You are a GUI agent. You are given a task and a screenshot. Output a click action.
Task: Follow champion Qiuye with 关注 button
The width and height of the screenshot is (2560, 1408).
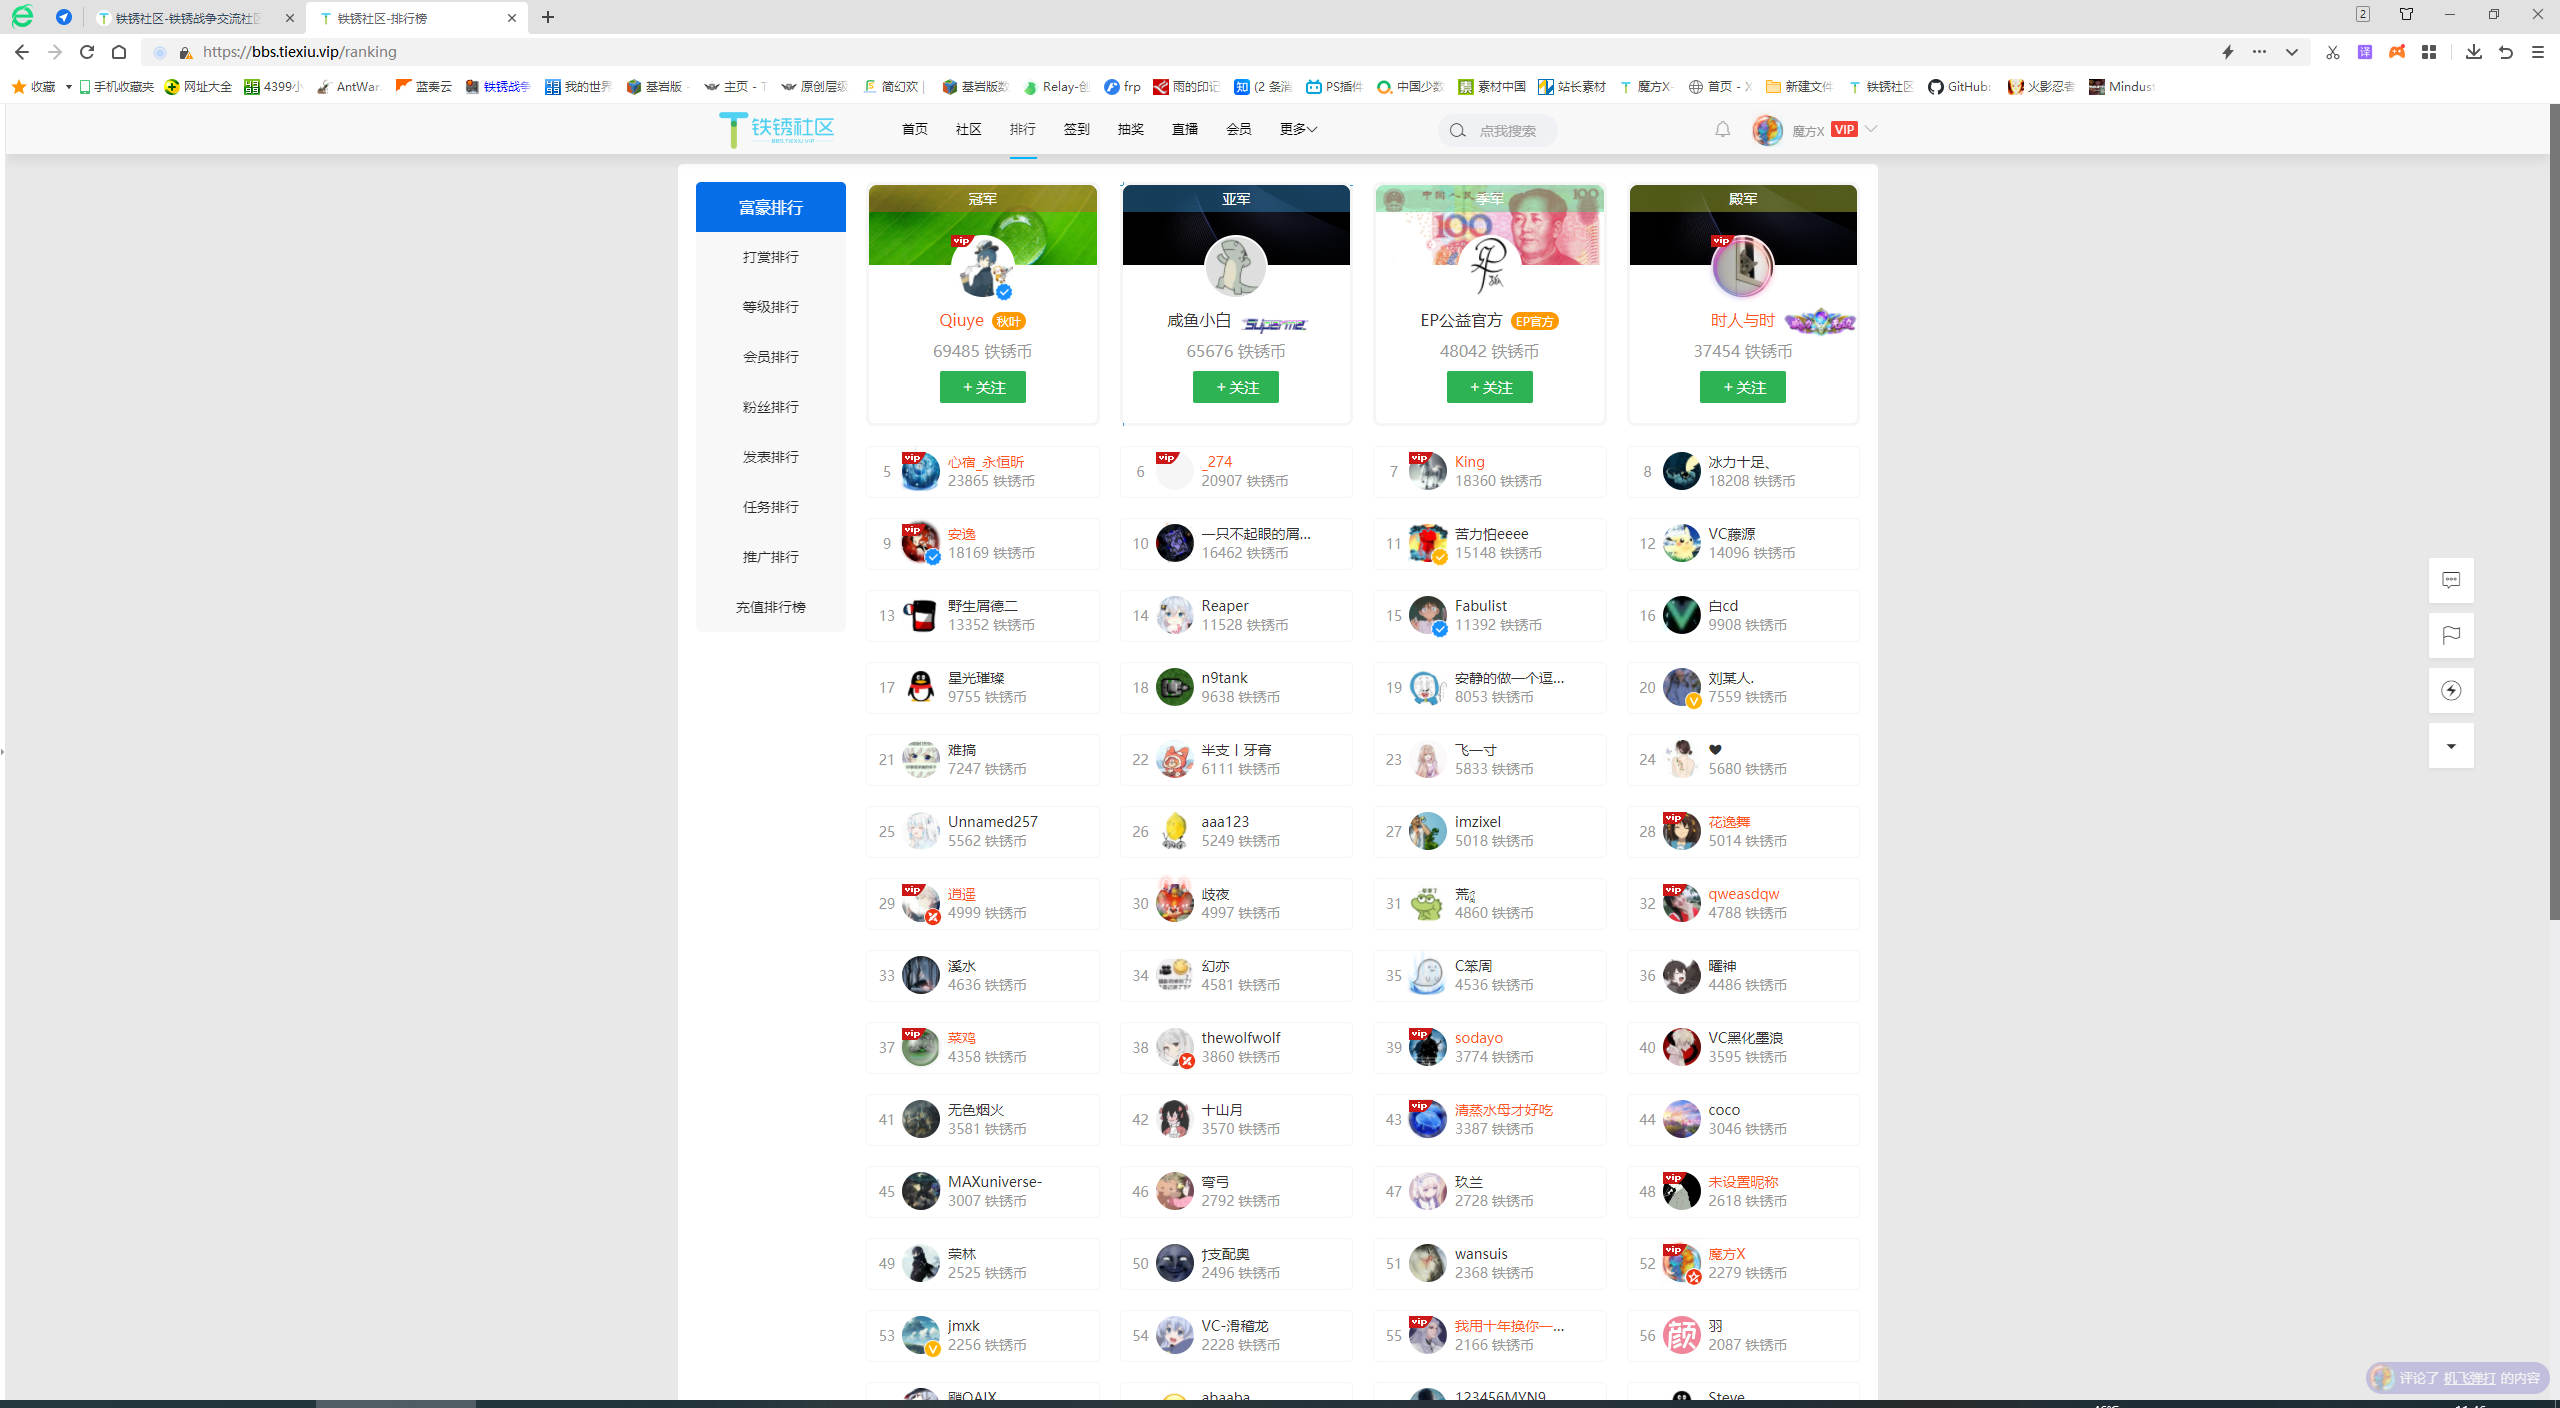click(982, 387)
